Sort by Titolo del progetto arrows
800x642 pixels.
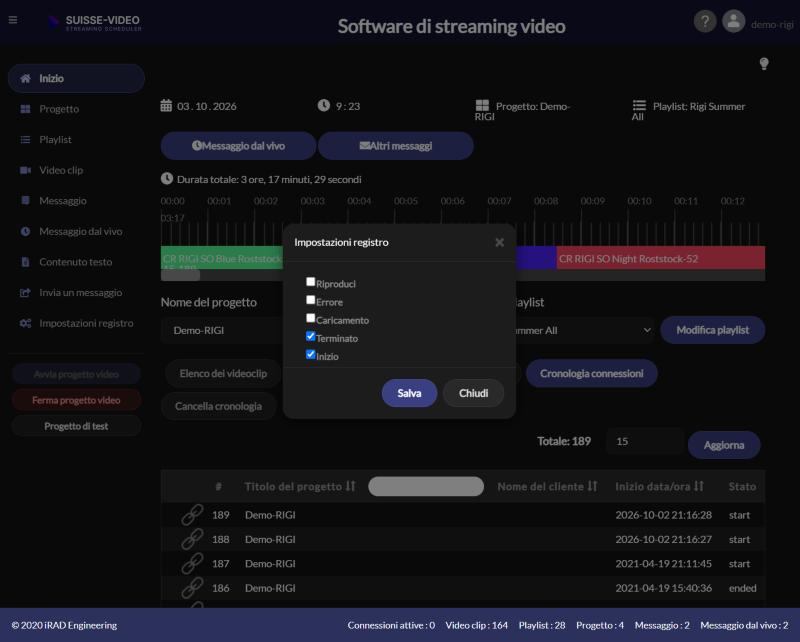[351, 486]
